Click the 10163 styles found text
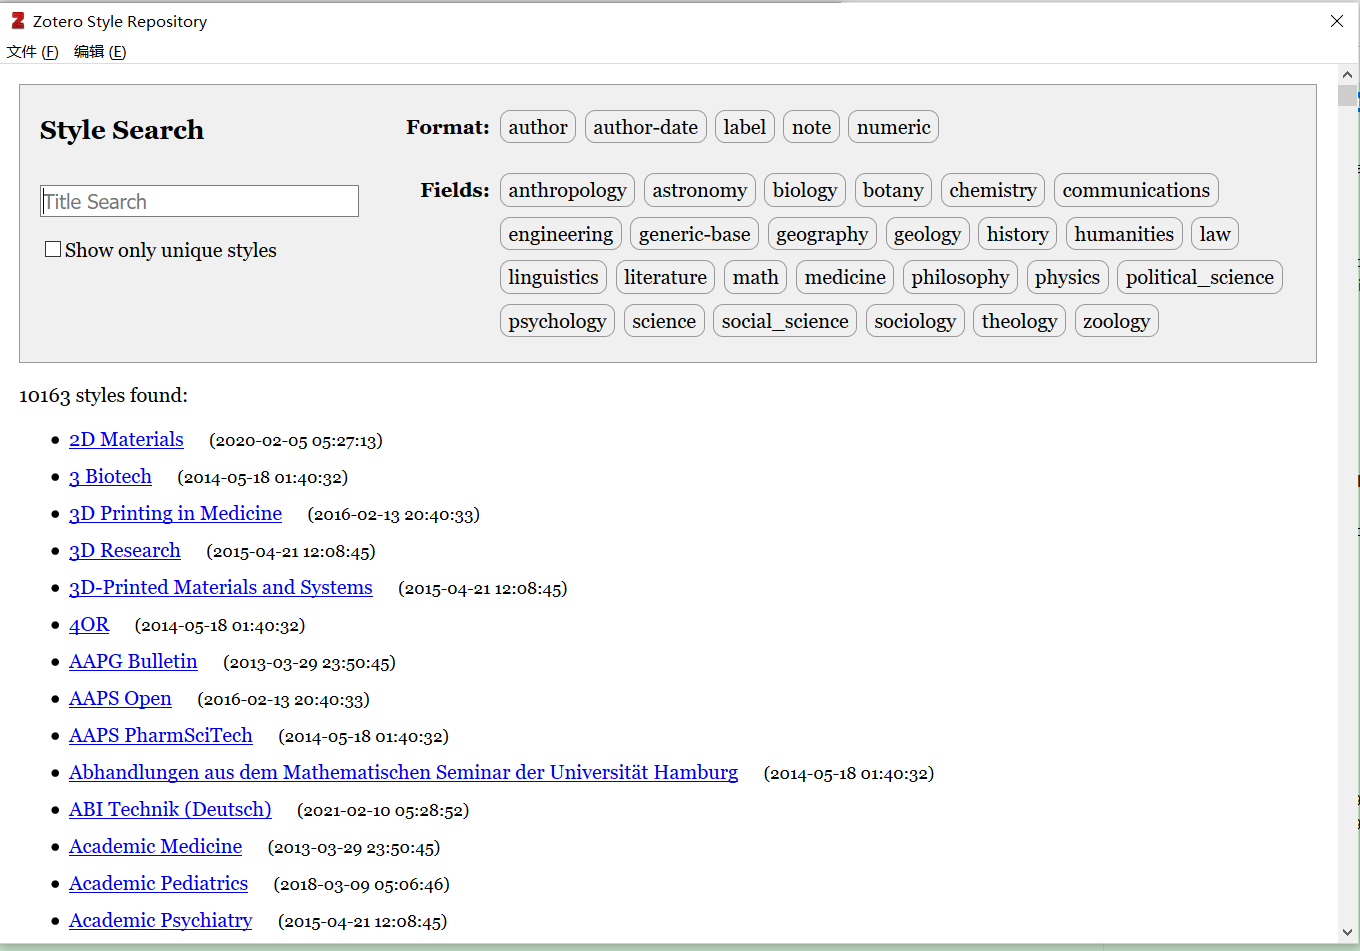The image size is (1360, 951). 103,396
